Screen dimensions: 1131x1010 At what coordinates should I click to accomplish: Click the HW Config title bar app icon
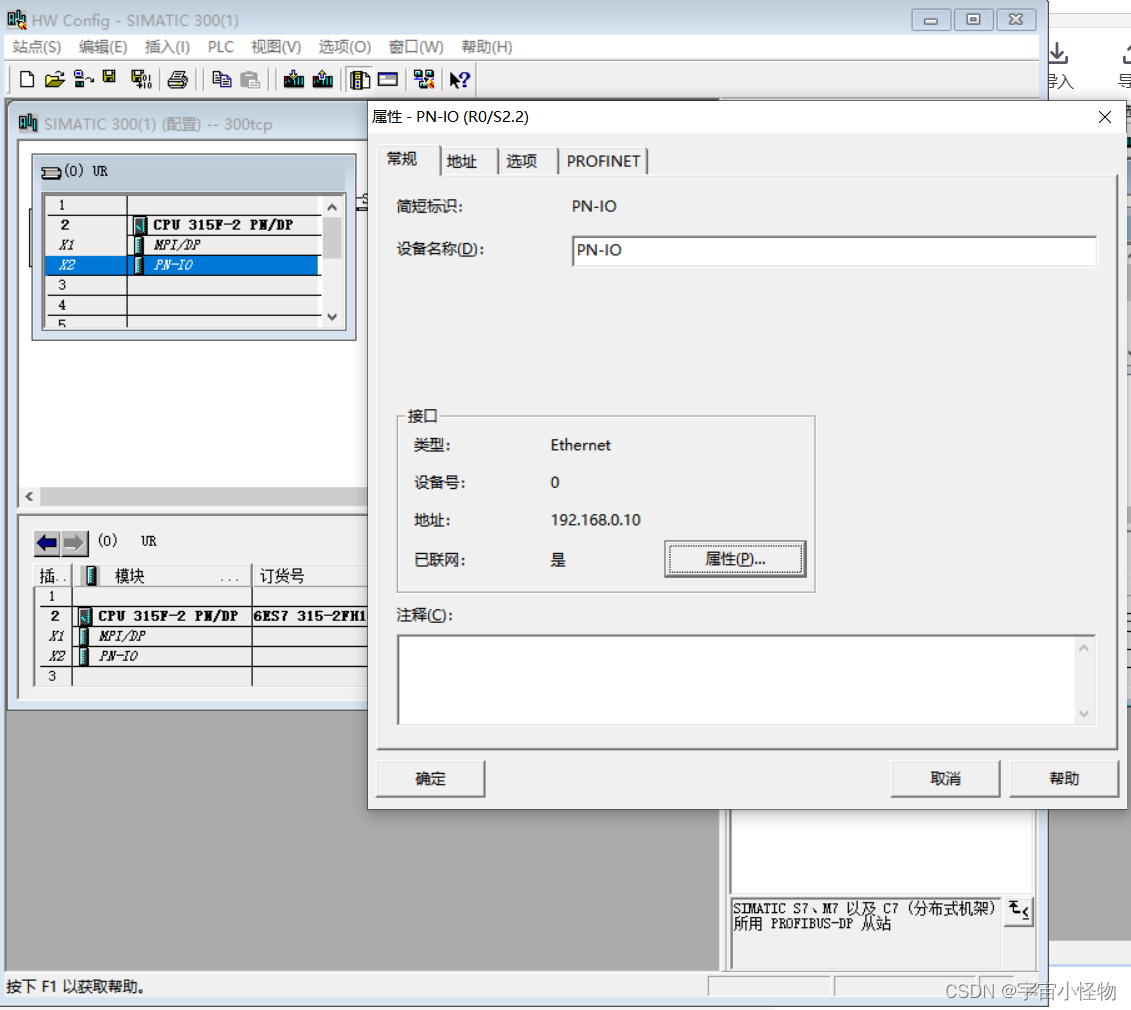(17, 19)
